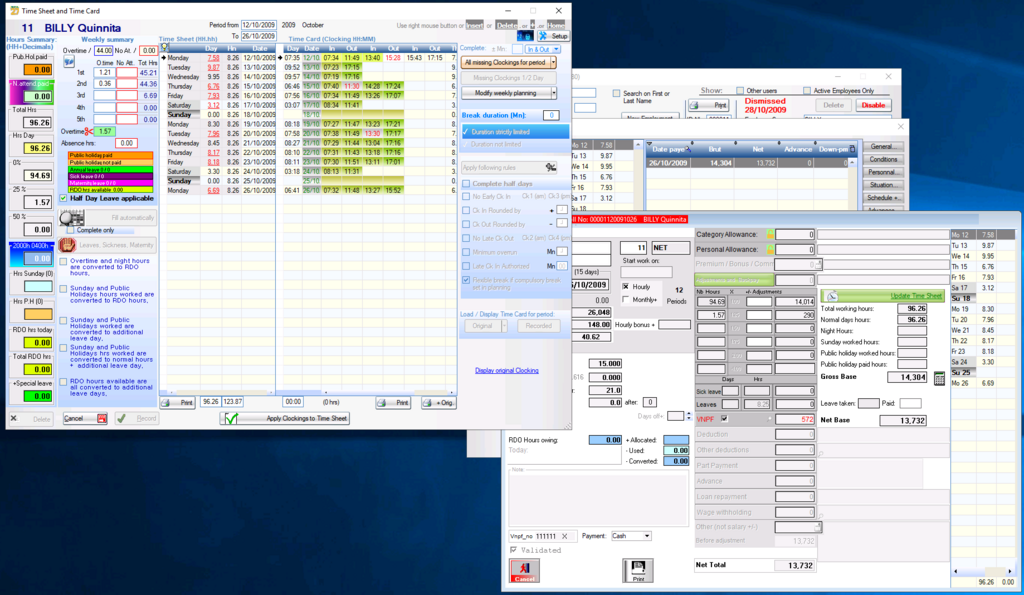Enable the Complete only checkbox
Screen dimensions: 1024x595
tap(69, 230)
